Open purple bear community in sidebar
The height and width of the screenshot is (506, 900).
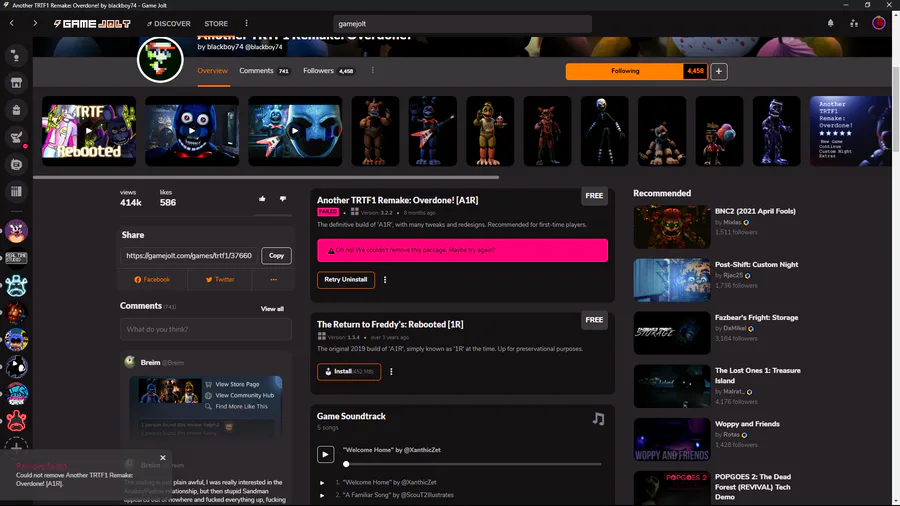coord(16,231)
